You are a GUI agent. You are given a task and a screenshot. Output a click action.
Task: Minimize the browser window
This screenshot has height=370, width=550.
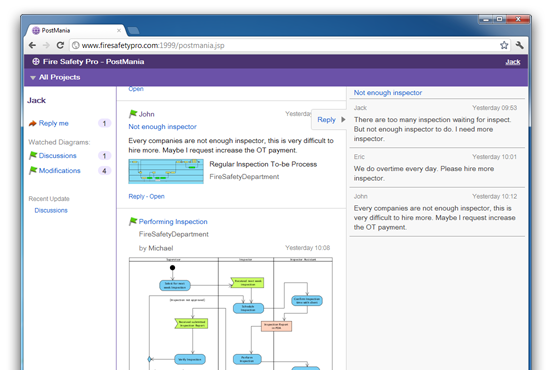[x=486, y=20]
